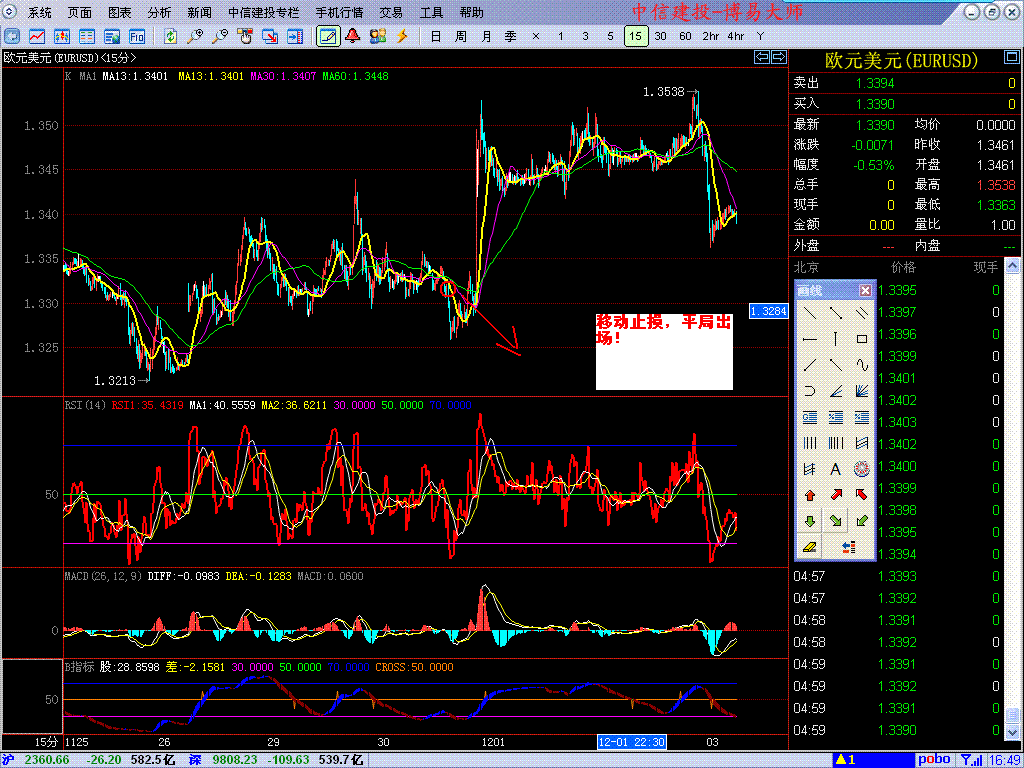Click the tick list scrollbar down arrow
The height and width of the screenshot is (768, 1024).
tap(1012, 731)
